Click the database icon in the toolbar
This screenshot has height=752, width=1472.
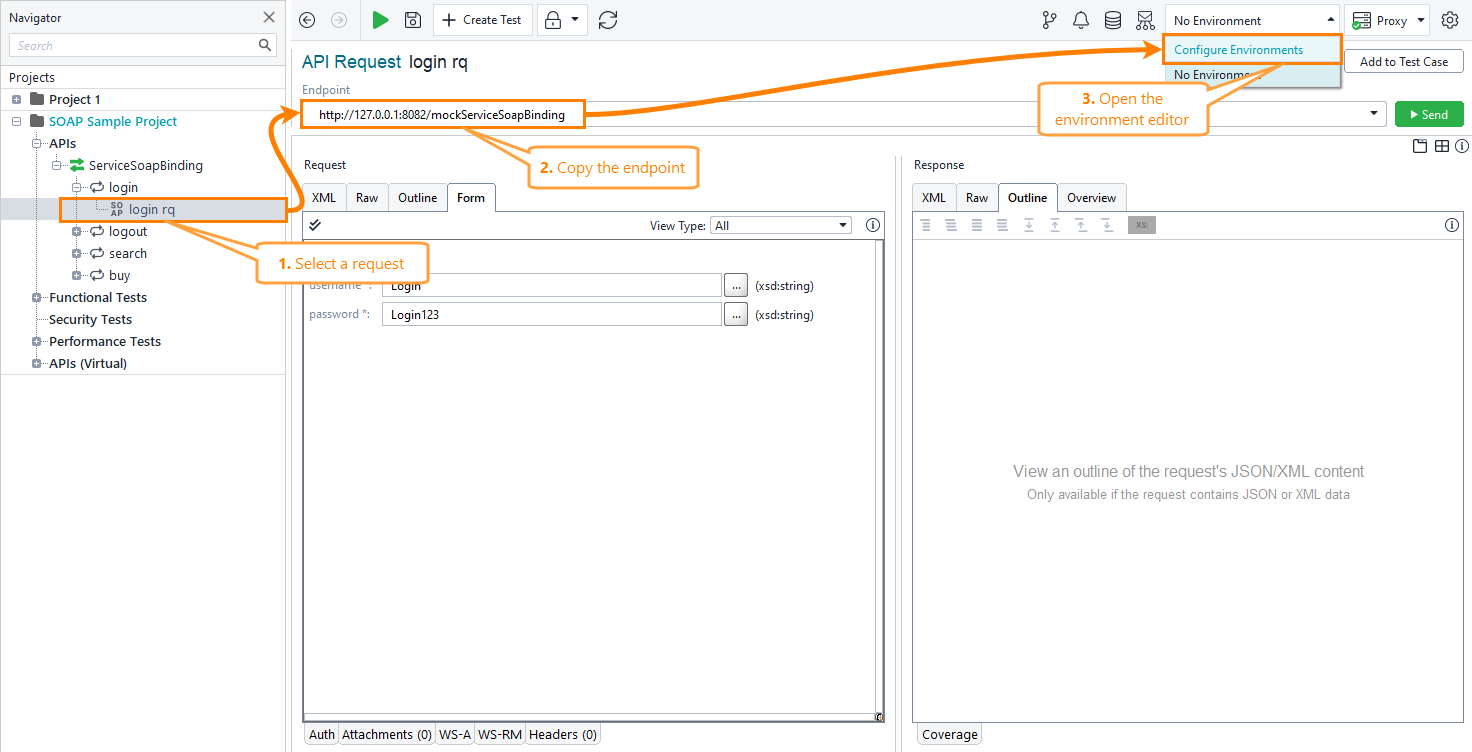click(x=1112, y=20)
